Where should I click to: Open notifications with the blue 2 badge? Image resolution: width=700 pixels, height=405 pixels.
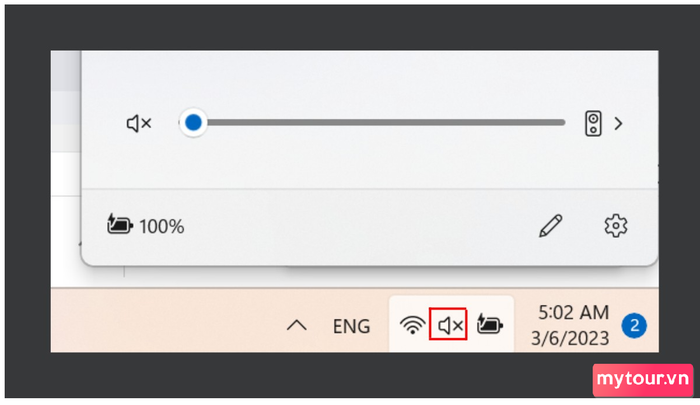click(x=634, y=325)
